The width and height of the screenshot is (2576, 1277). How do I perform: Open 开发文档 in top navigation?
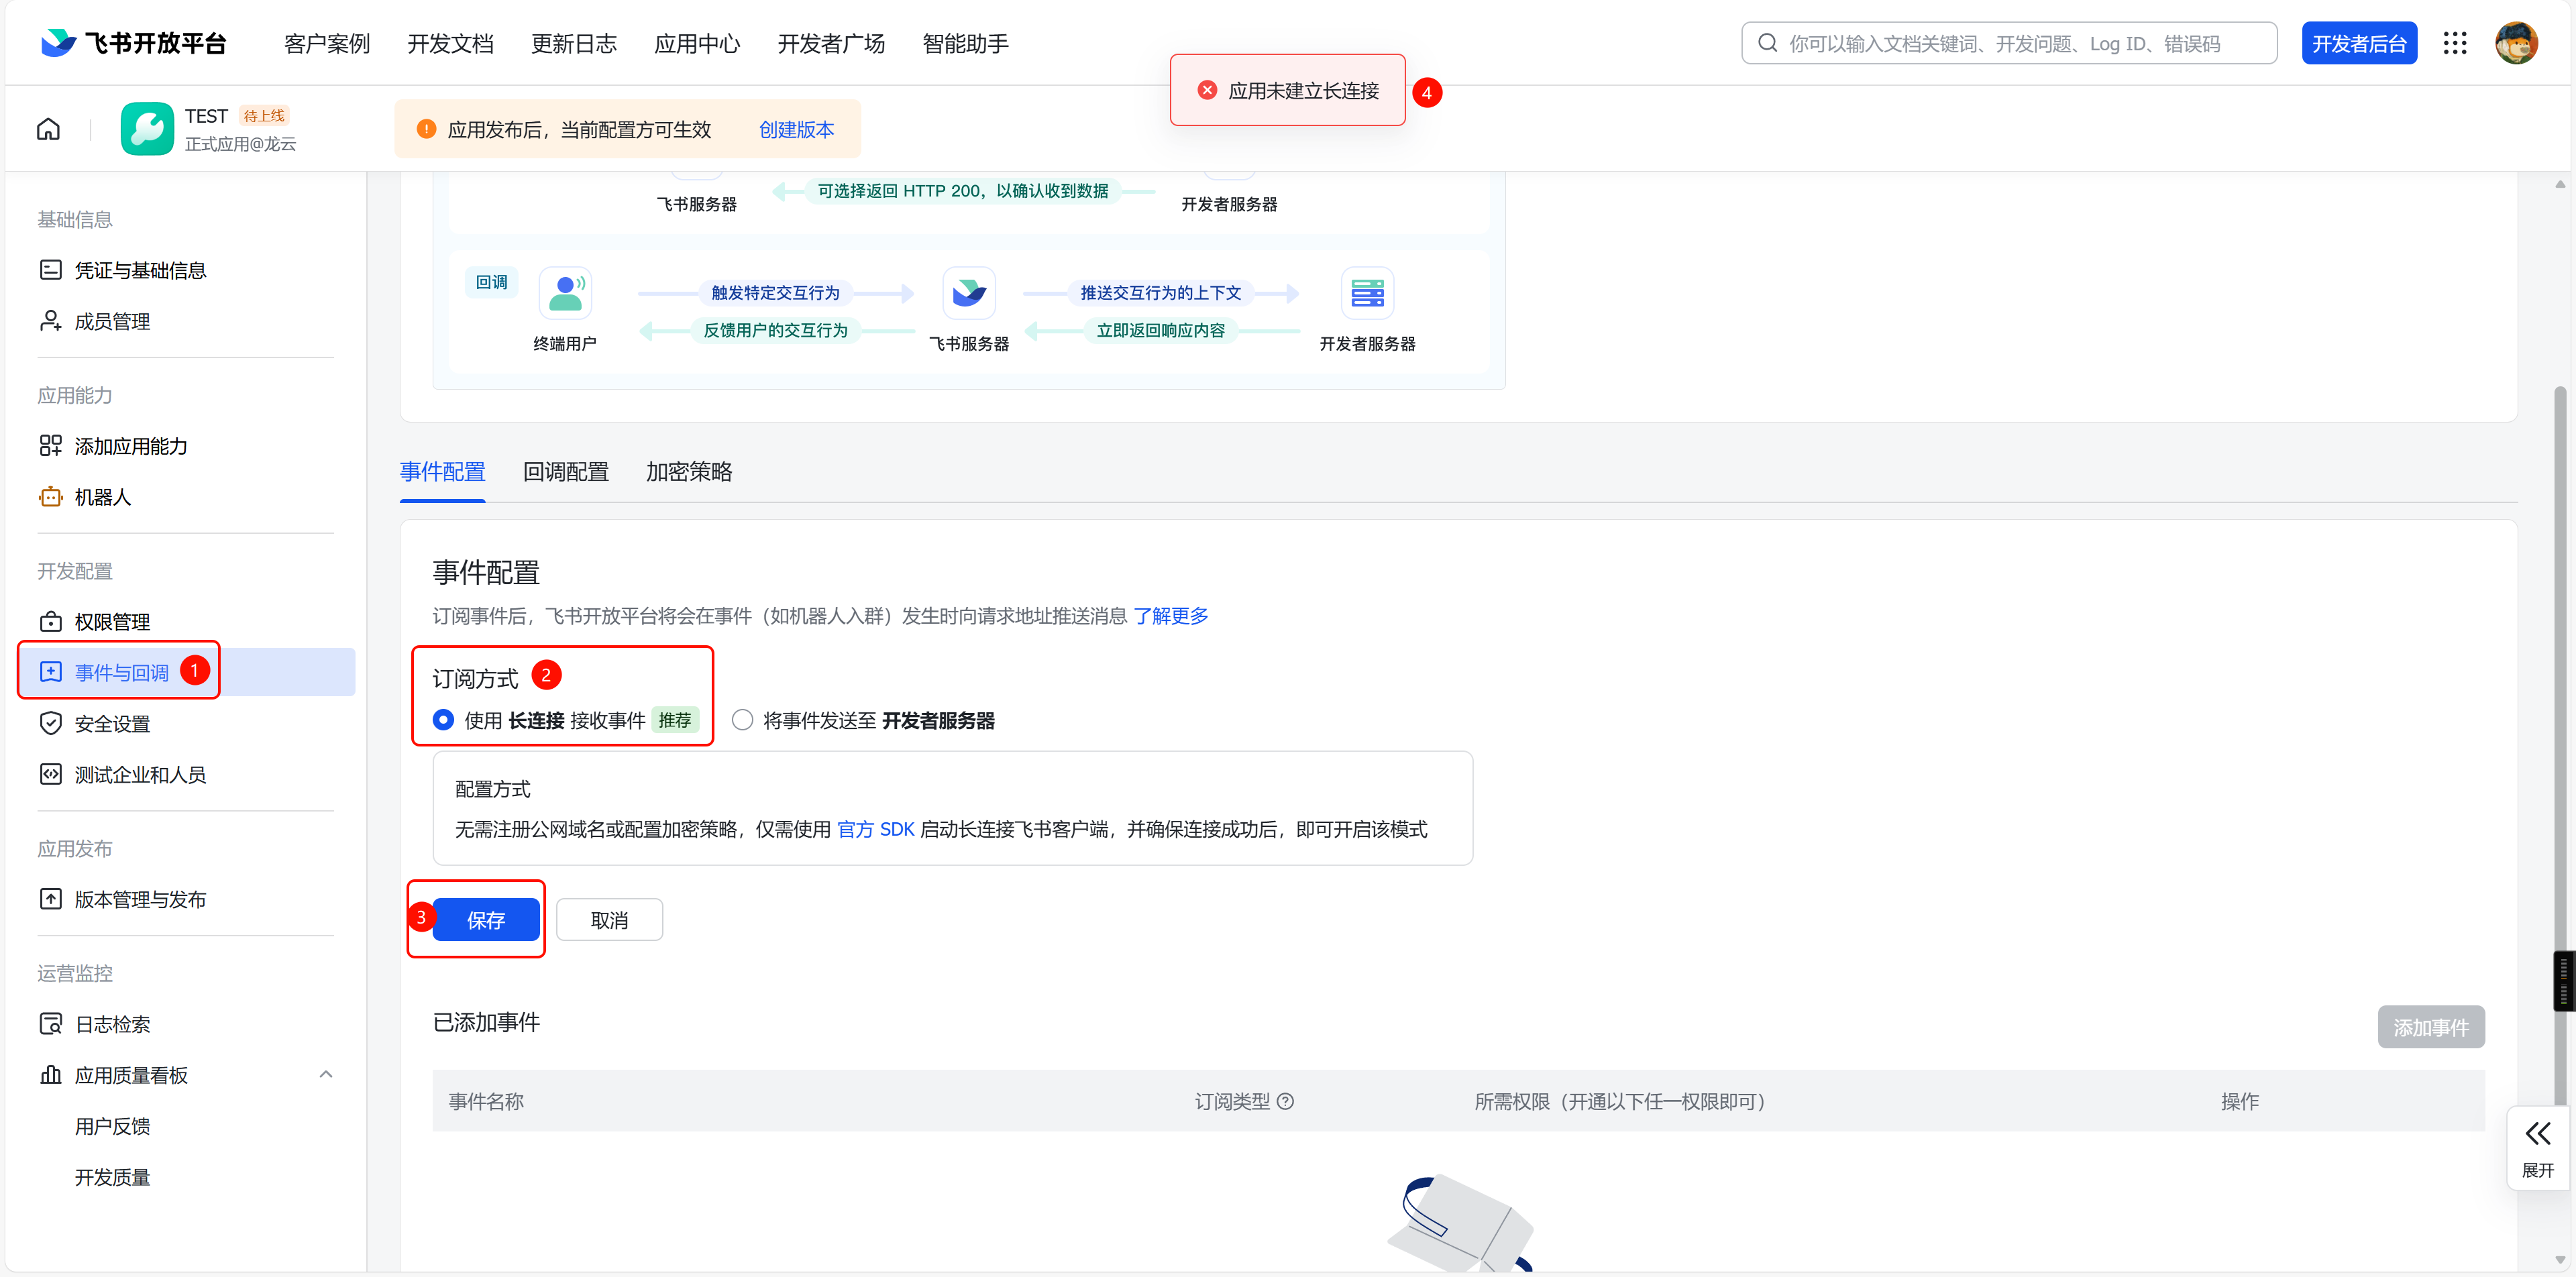click(x=450, y=44)
